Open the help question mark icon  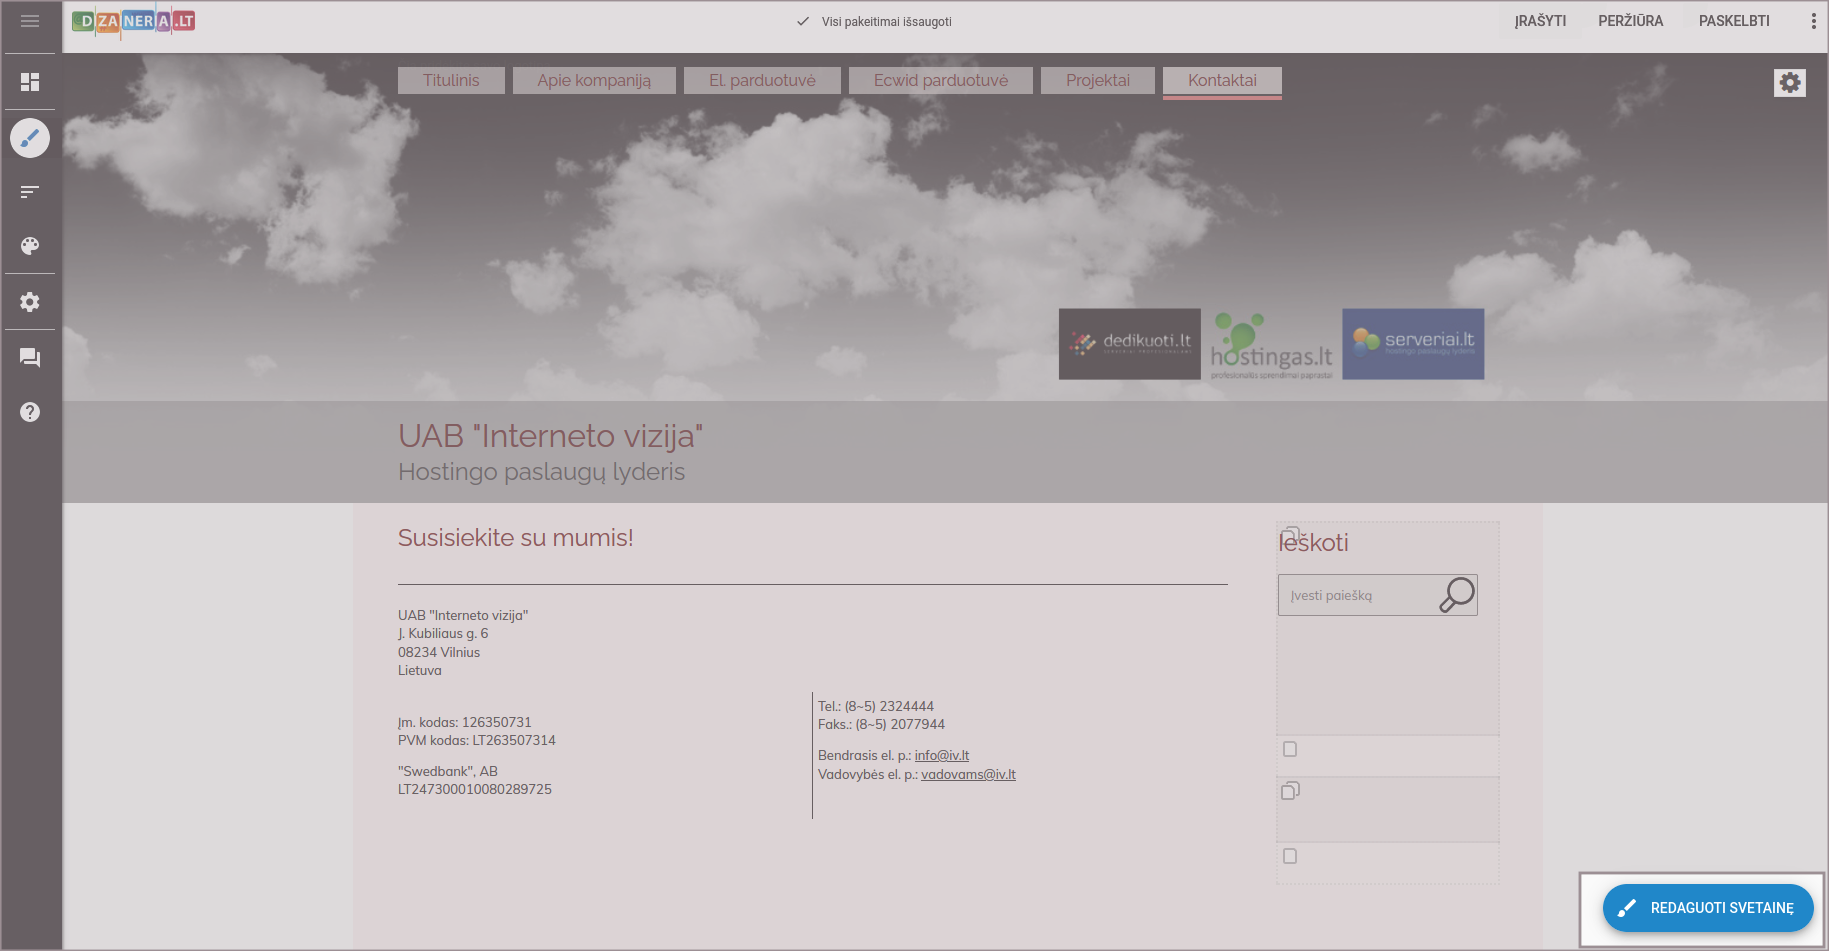[x=30, y=412]
